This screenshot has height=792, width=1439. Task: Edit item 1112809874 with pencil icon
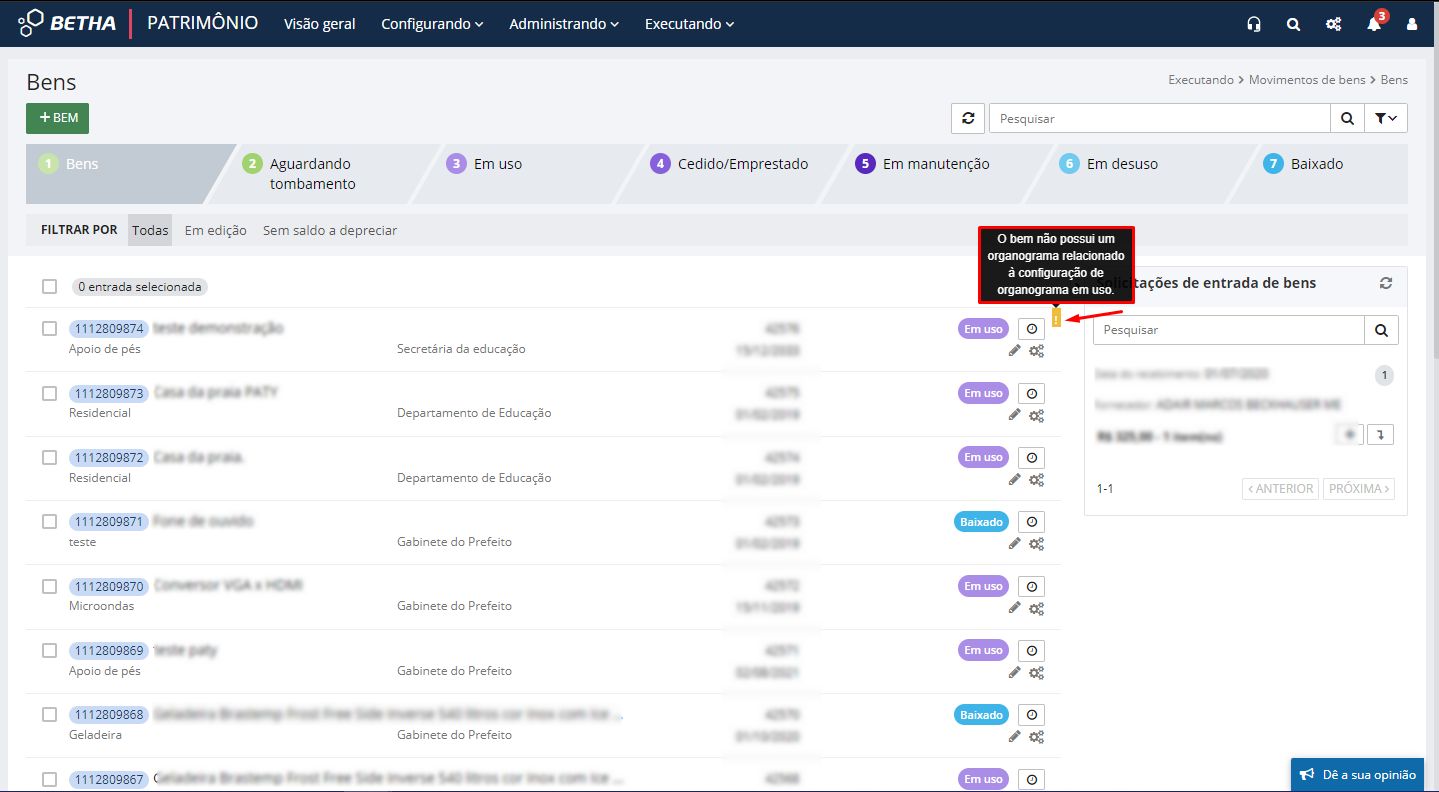pos(1015,351)
